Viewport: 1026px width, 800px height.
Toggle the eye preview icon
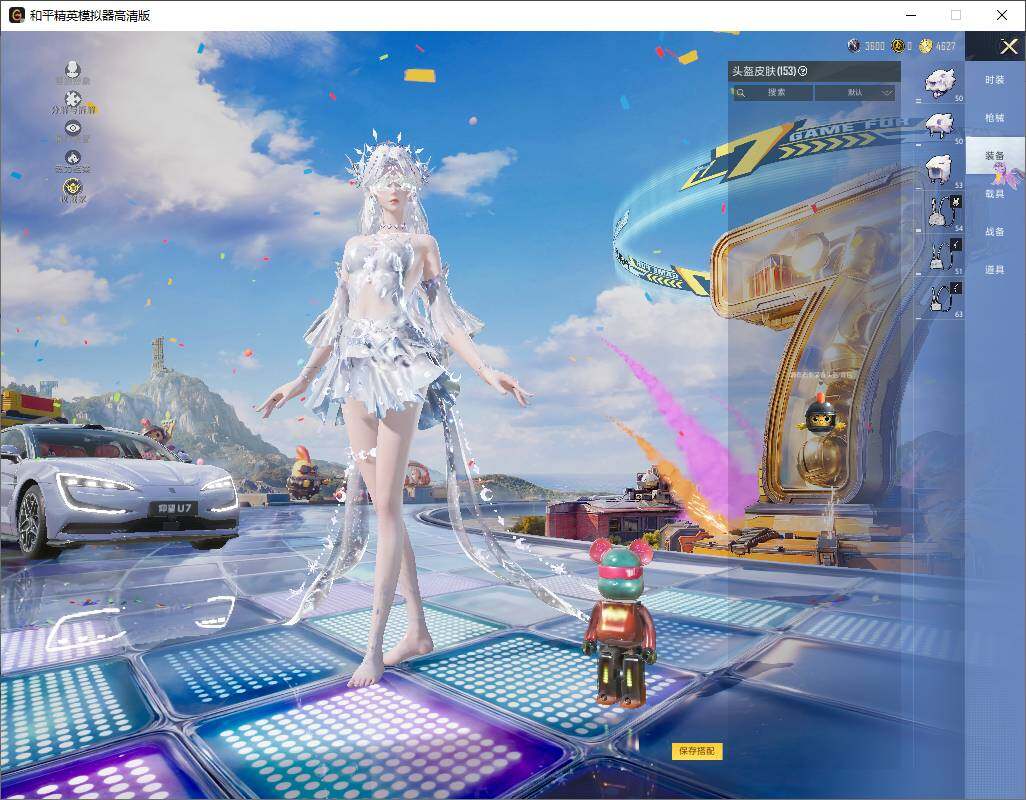click(x=73, y=128)
